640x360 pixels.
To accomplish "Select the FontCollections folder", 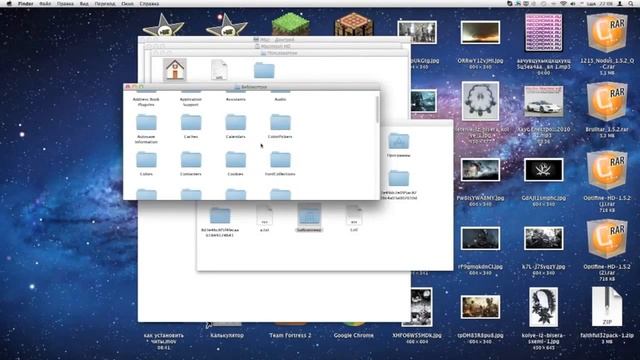I will [x=280, y=160].
